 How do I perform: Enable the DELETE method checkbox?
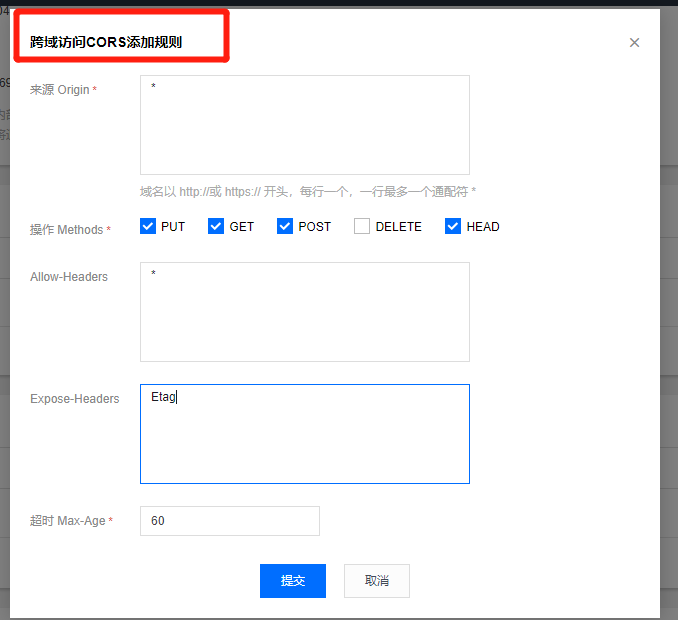pos(362,226)
